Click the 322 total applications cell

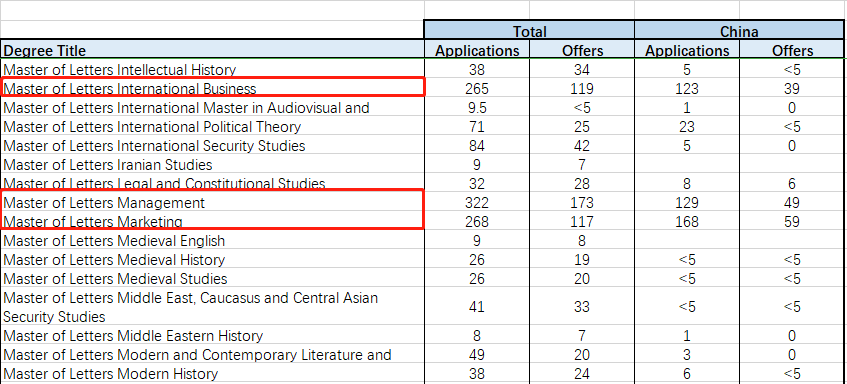coord(476,202)
